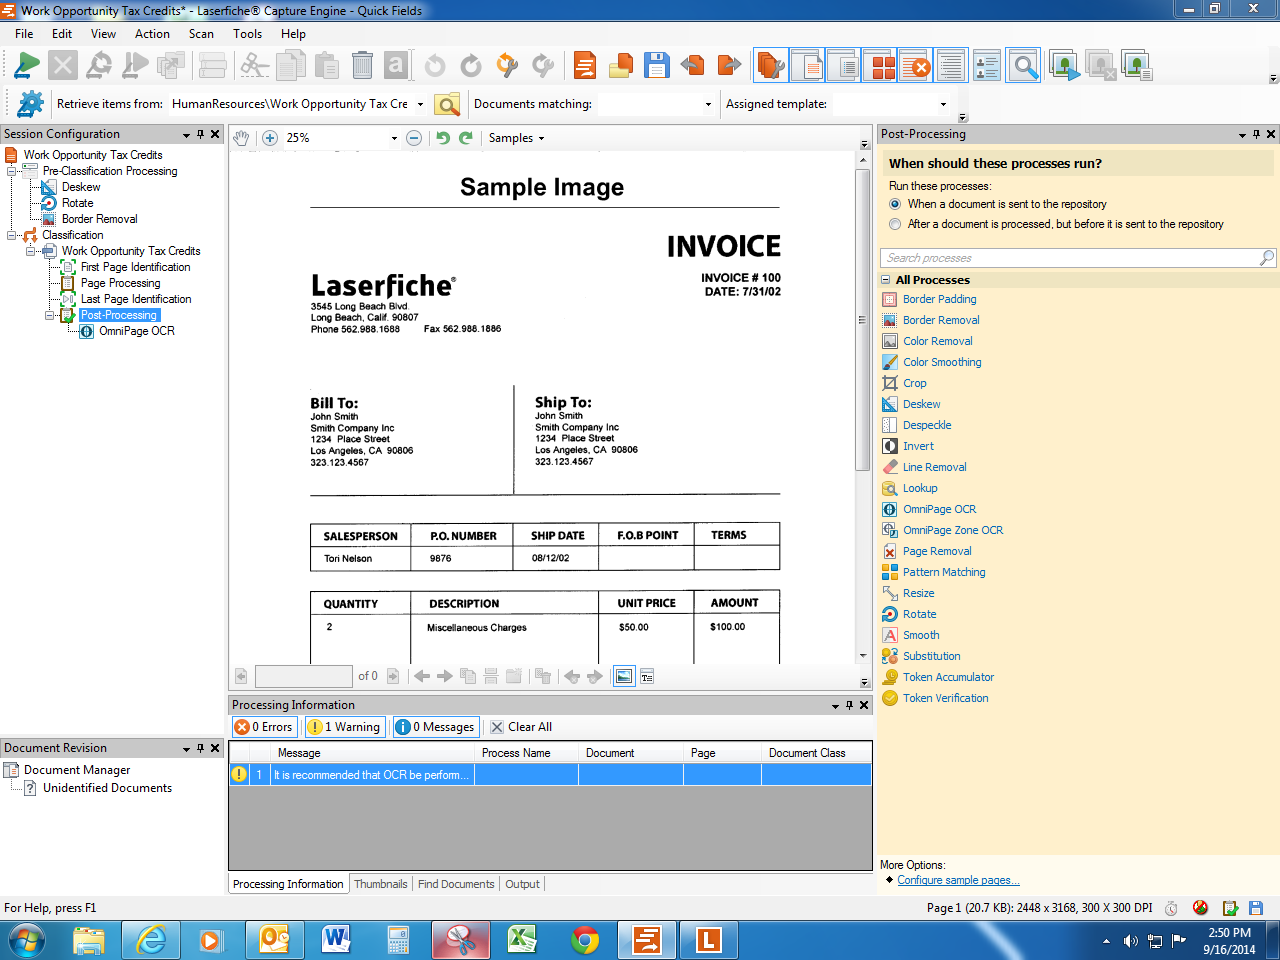This screenshot has width=1280, height=960.
Task: Click the rotate right green arrow icon
Action: pos(466,138)
